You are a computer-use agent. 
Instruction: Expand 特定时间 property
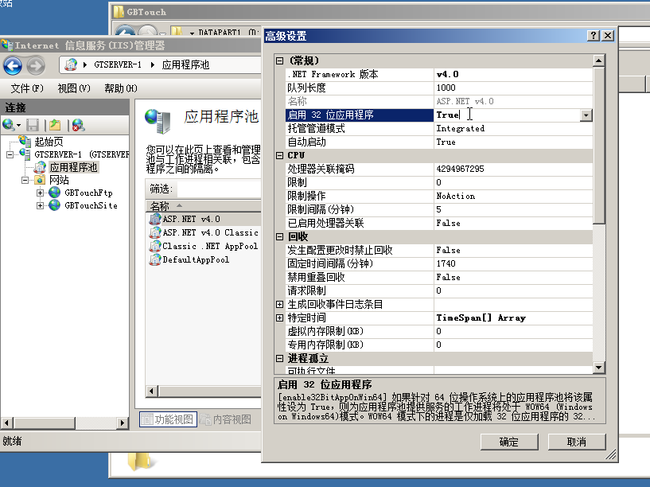280,318
